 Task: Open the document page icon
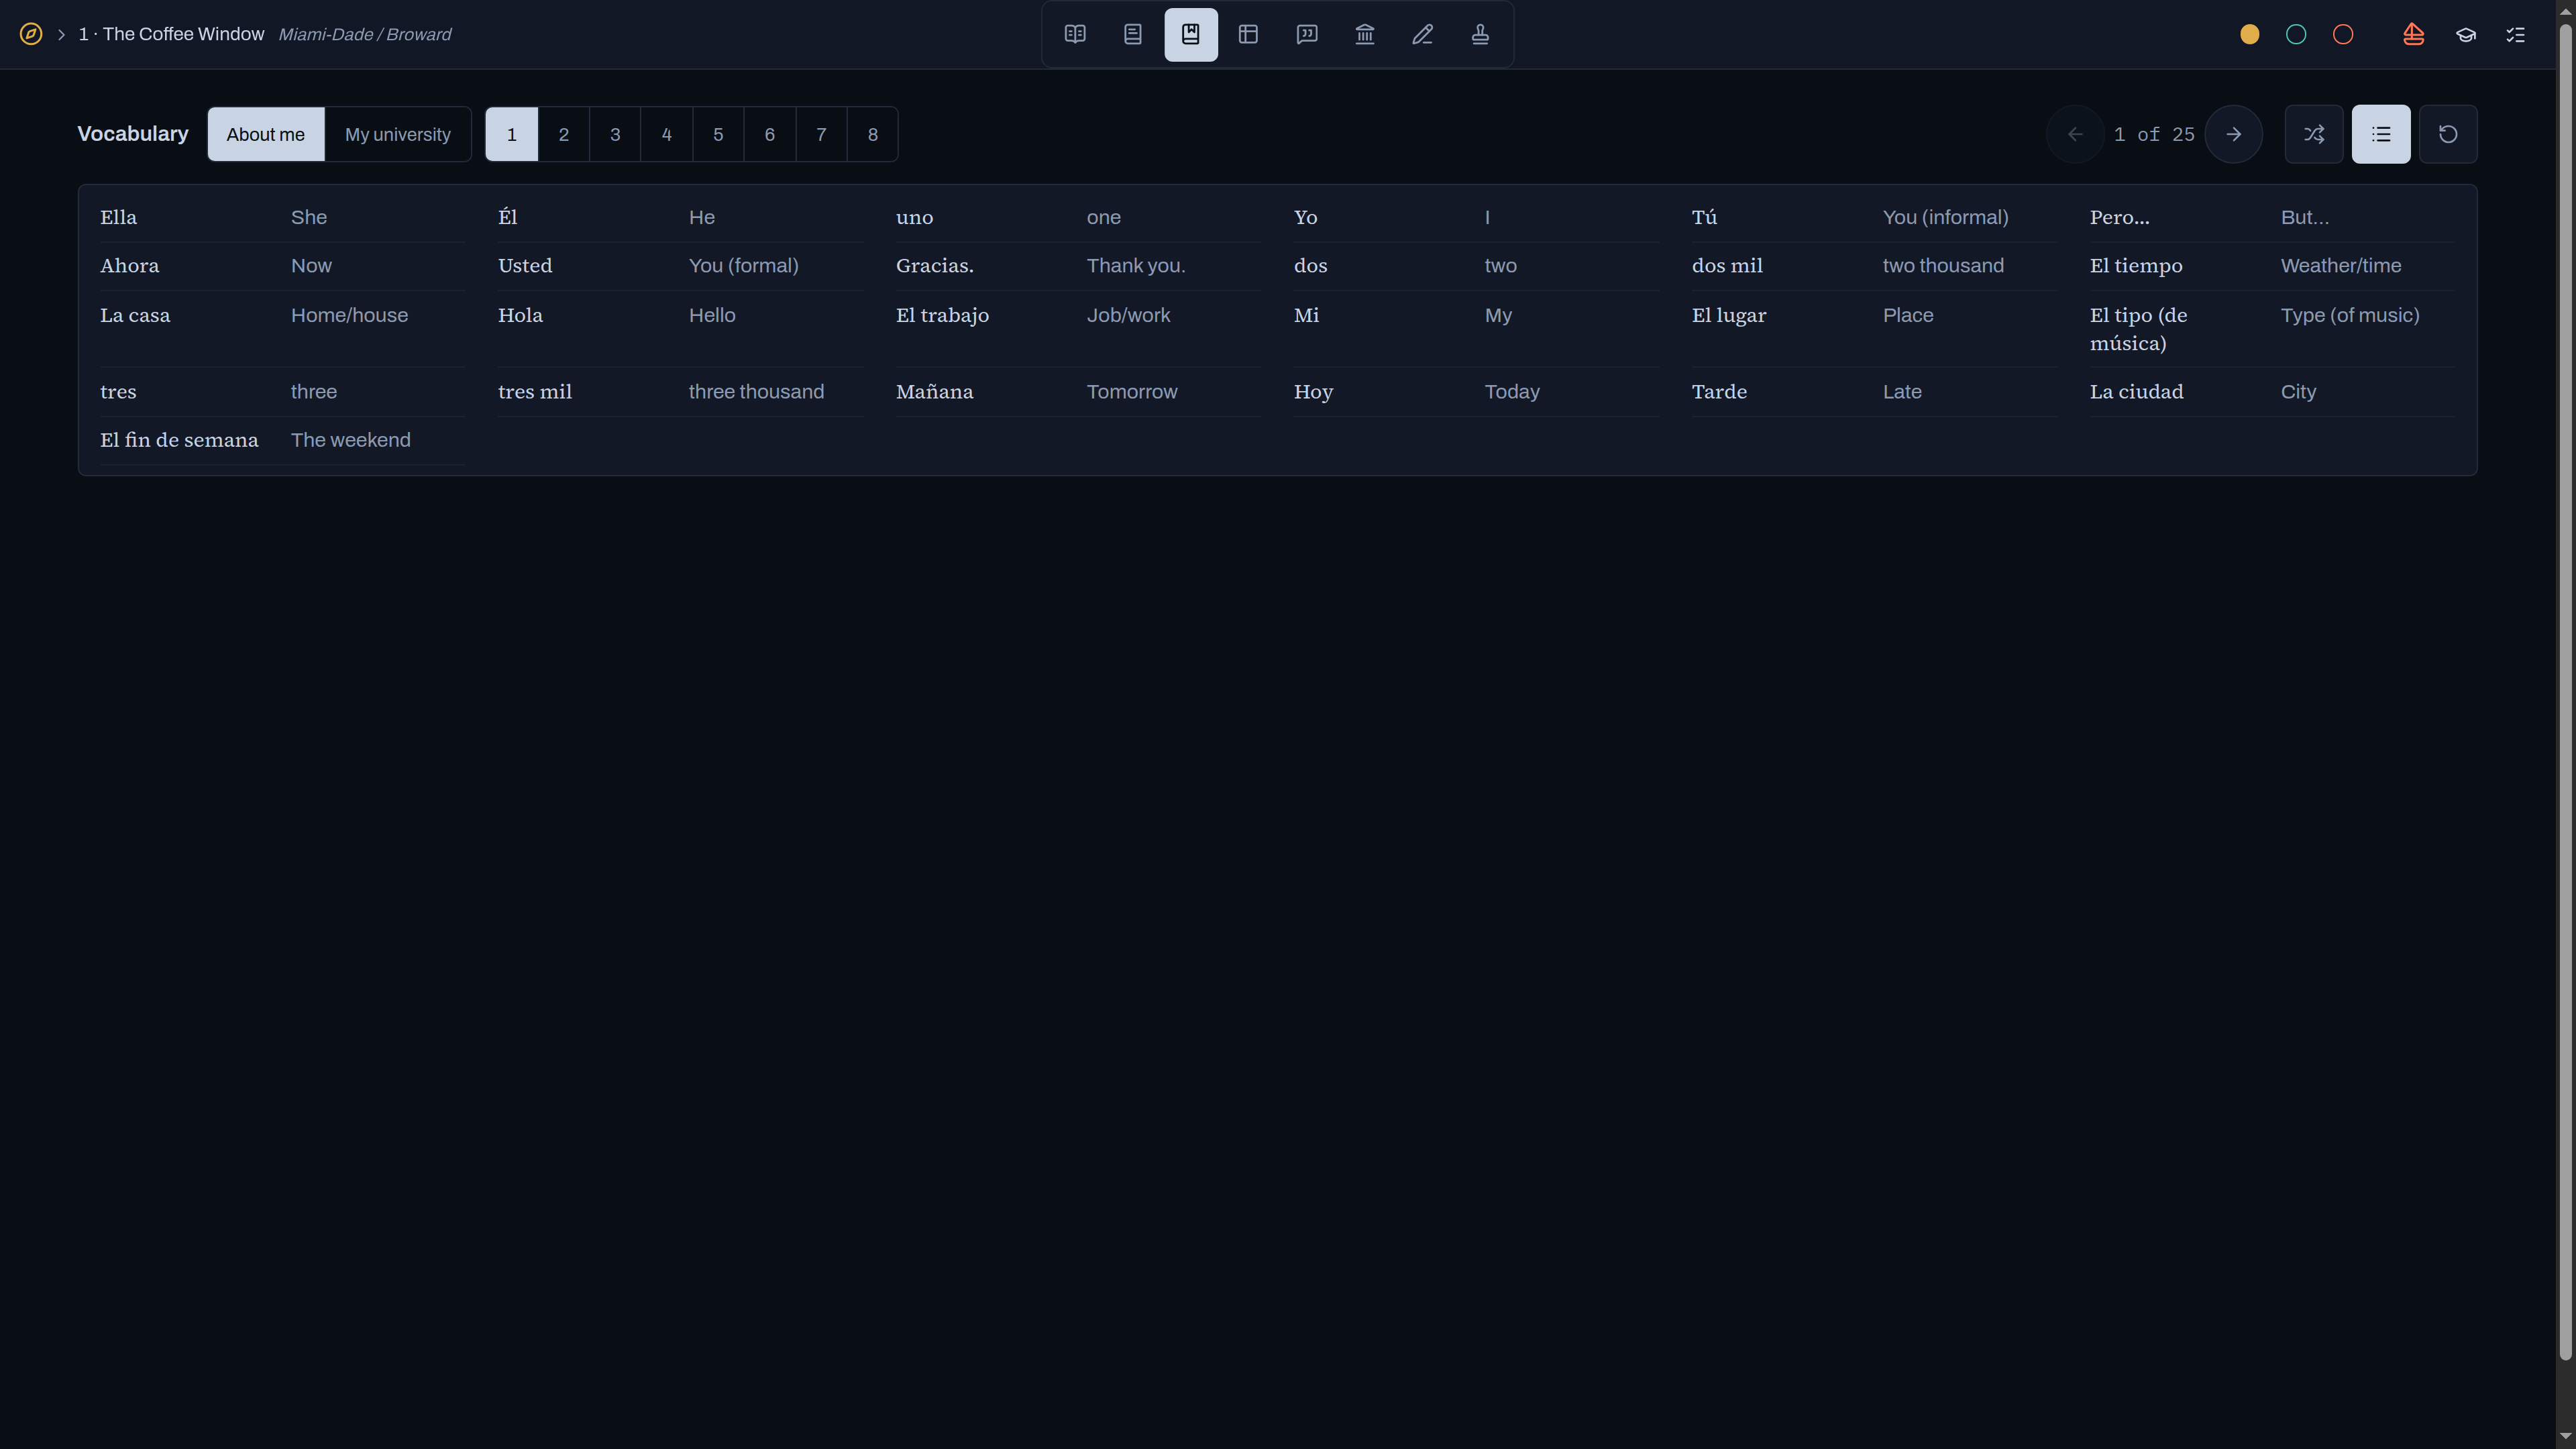pos(1133,34)
